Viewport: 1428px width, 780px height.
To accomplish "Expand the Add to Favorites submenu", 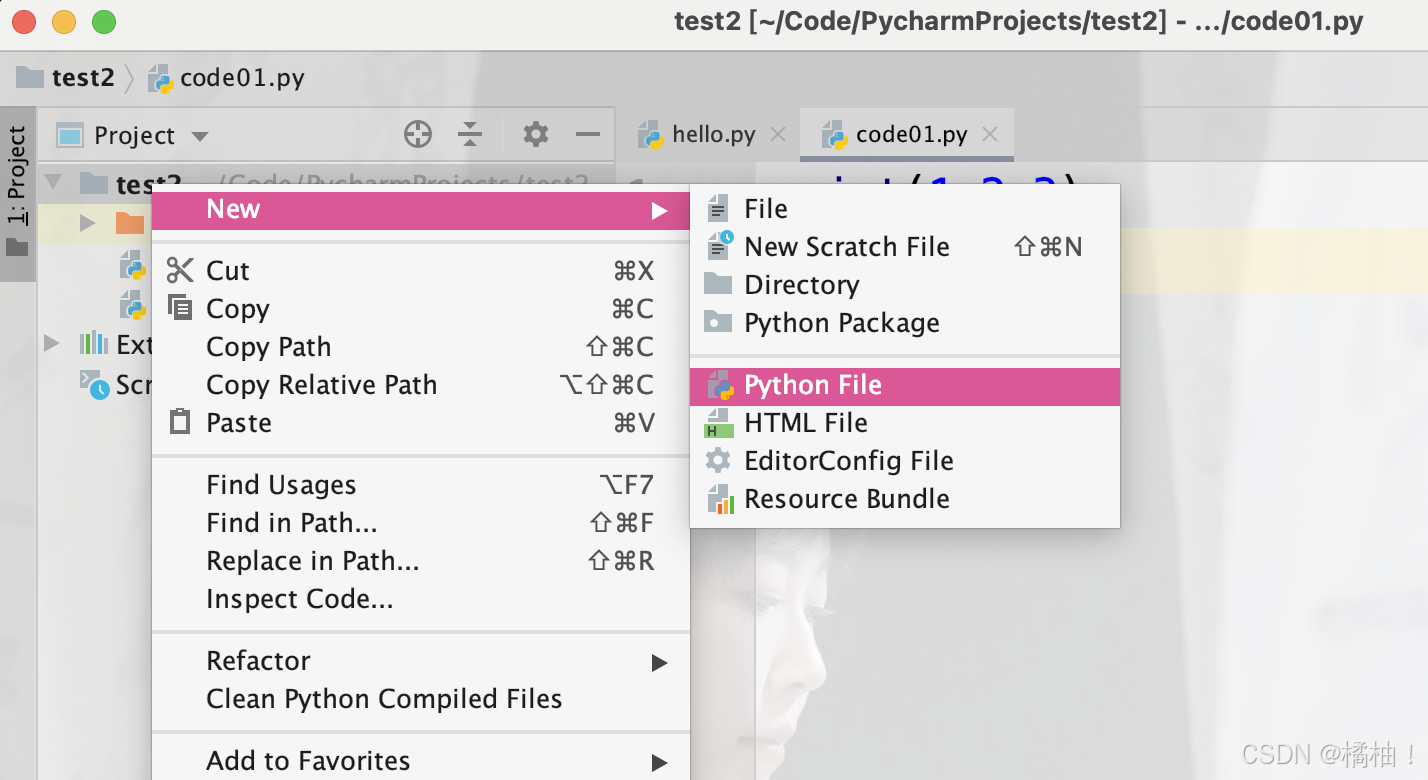I will pyautogui.click(x=420, y=761).
